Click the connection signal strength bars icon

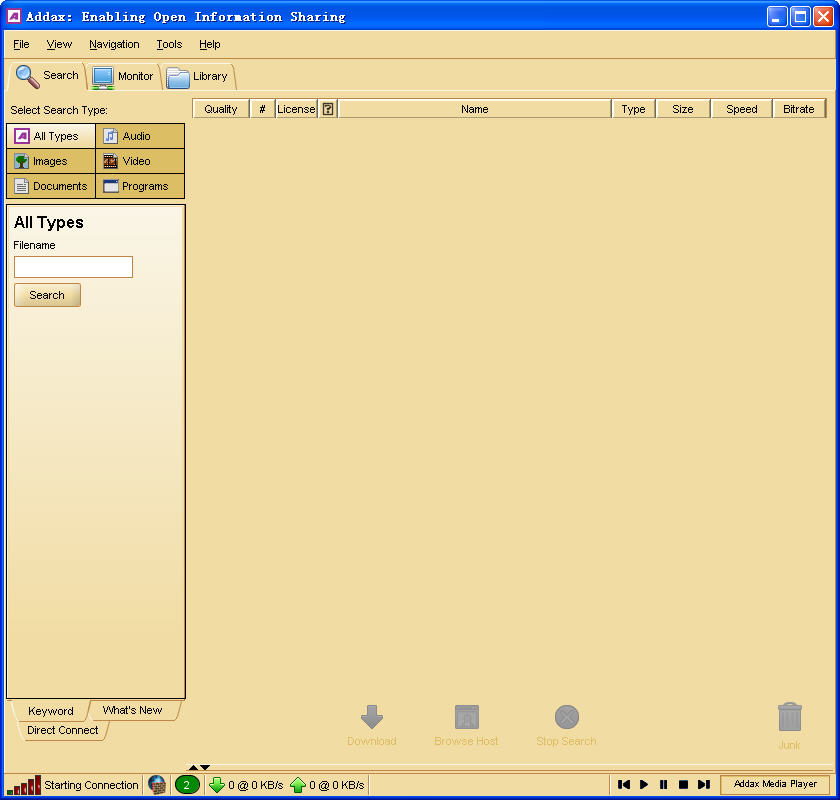[x=24, y=785]
